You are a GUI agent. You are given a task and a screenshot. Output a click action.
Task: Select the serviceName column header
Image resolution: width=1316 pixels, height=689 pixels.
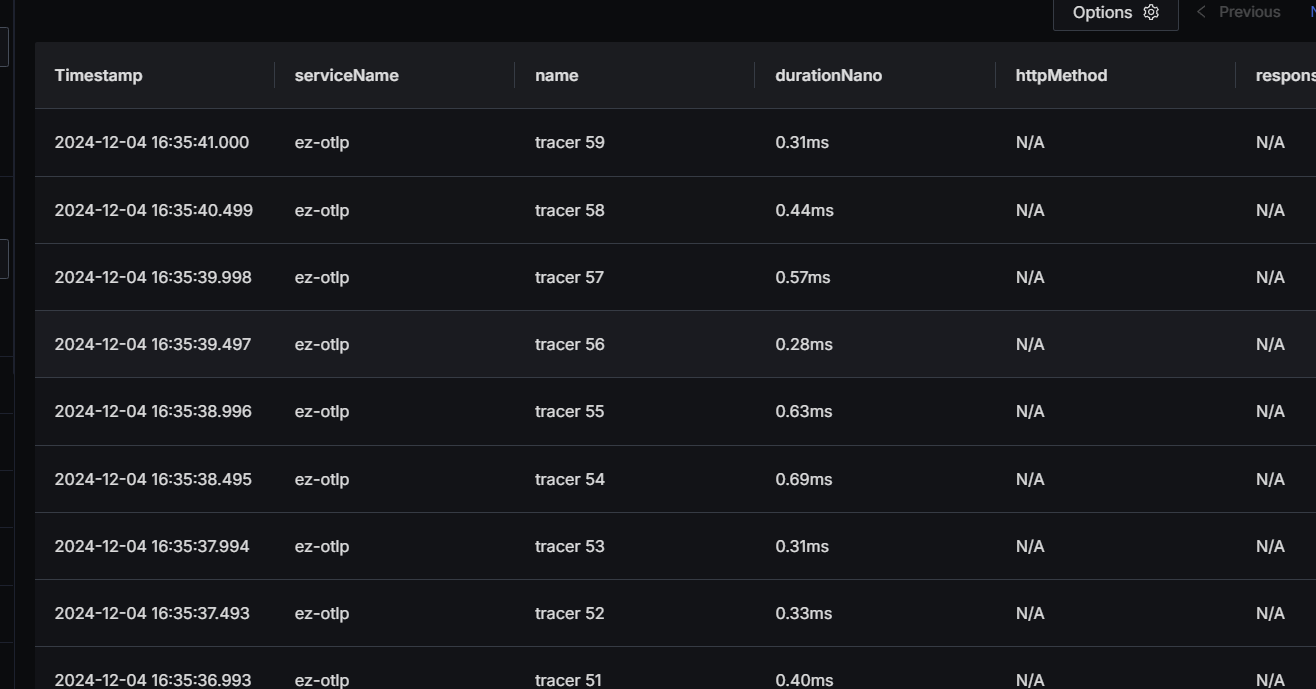point(346,75)
